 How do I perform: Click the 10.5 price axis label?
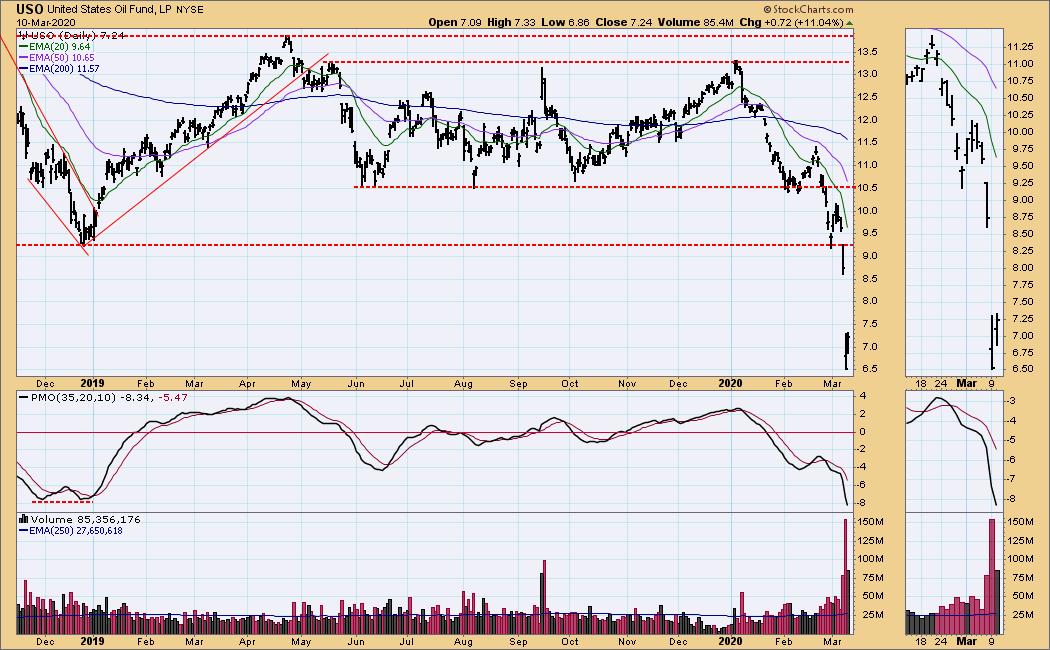pyautogui.click(x=867, y=188)
